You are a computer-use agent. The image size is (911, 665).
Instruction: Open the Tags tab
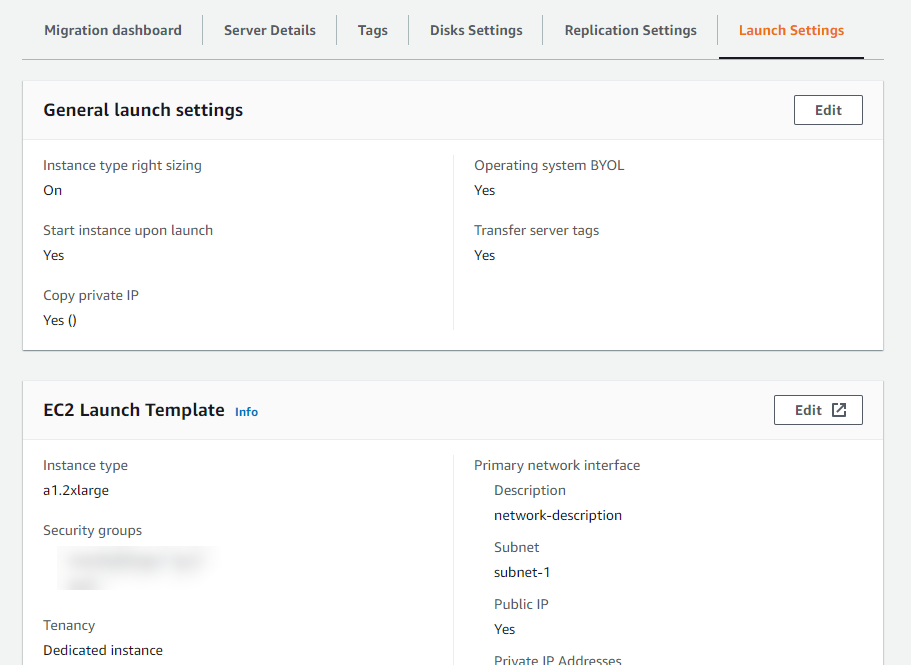point(372,30)
